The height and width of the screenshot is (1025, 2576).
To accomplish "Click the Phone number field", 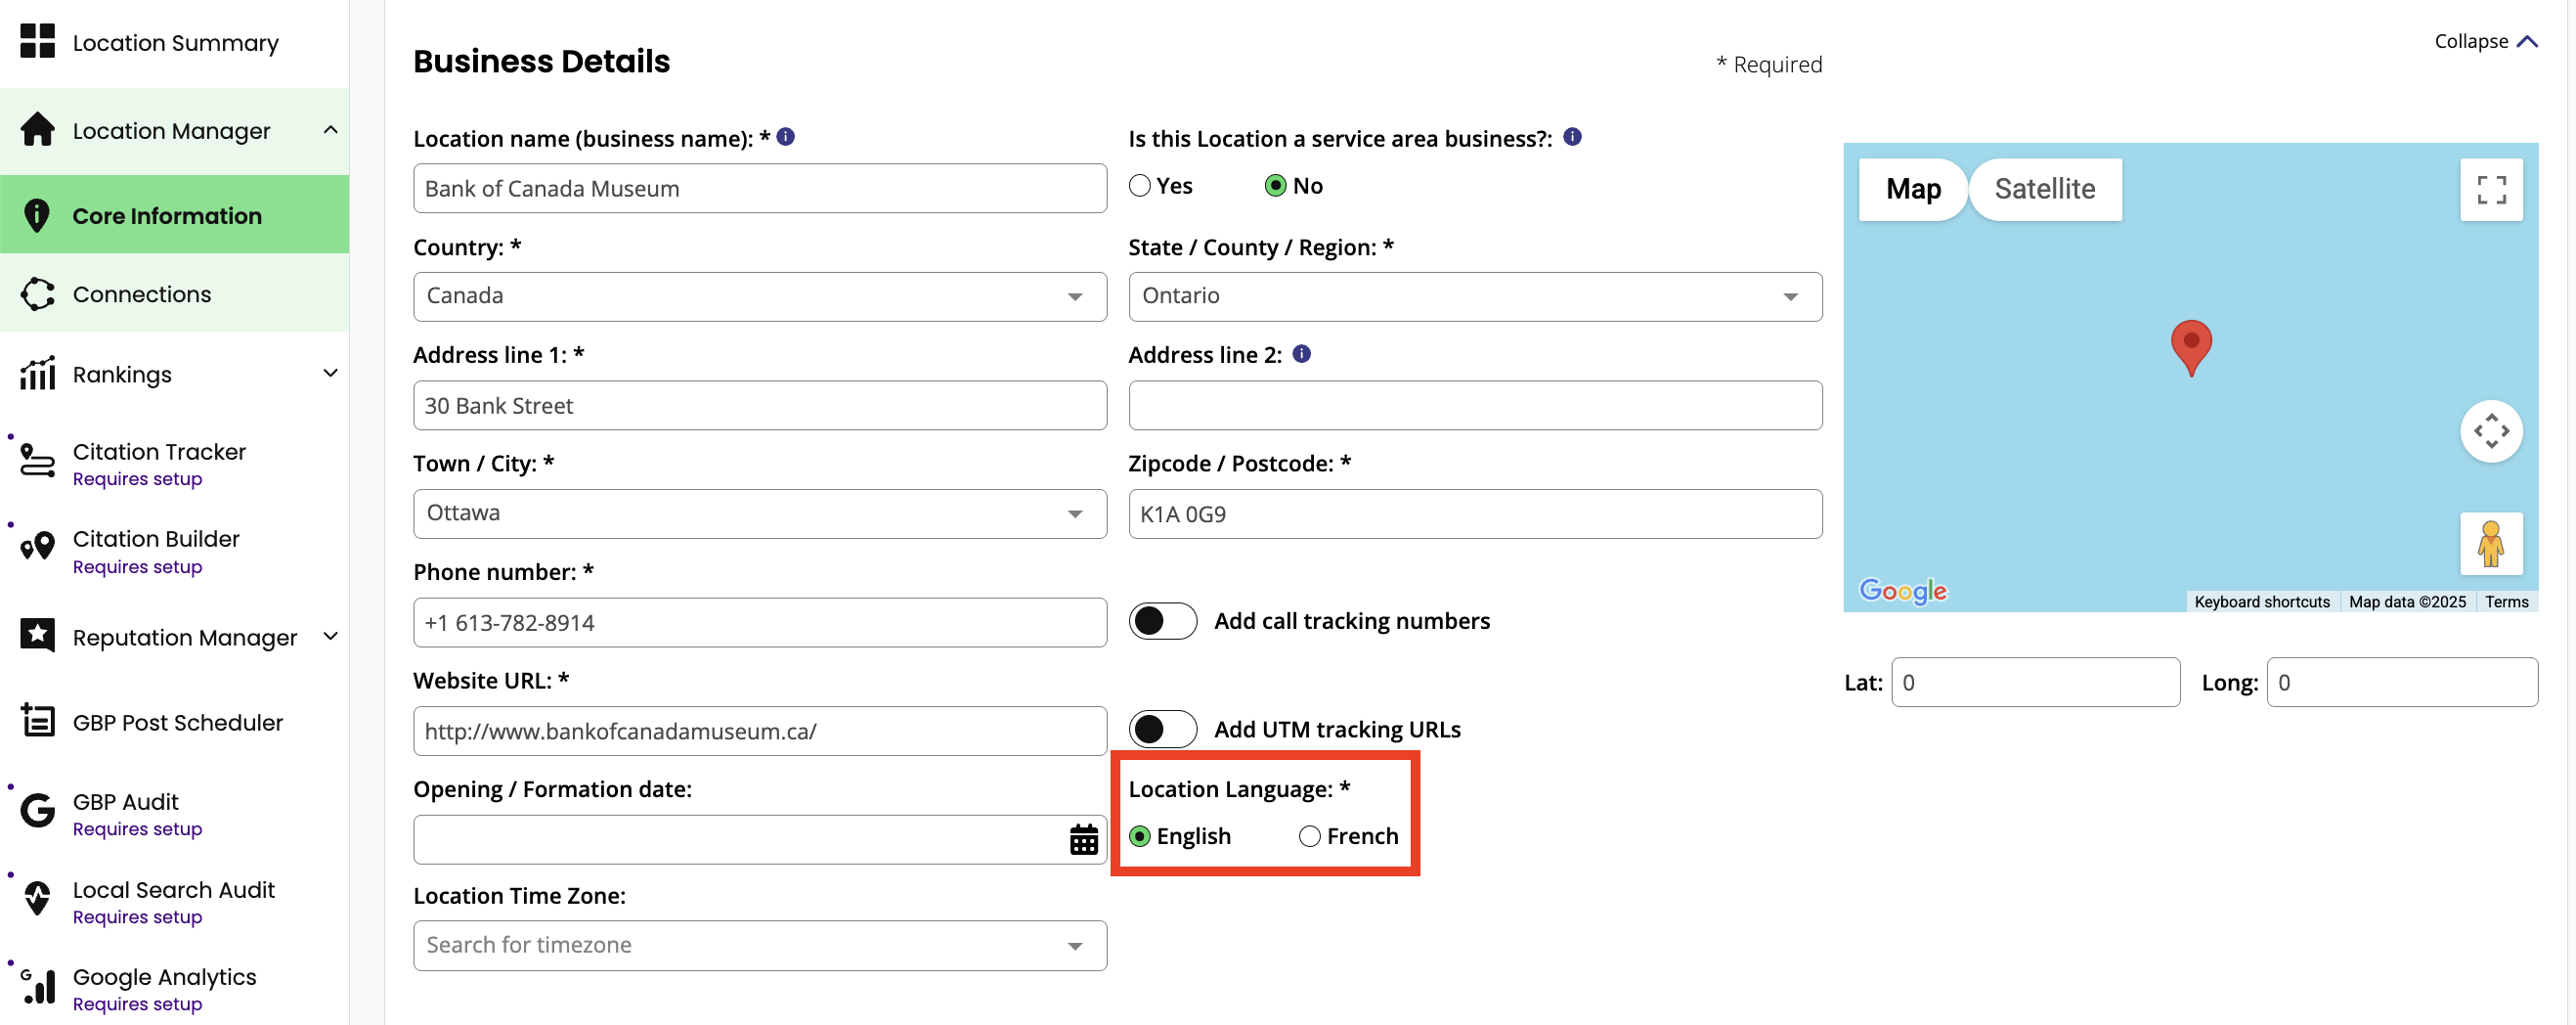I will (x=760, y=622).
